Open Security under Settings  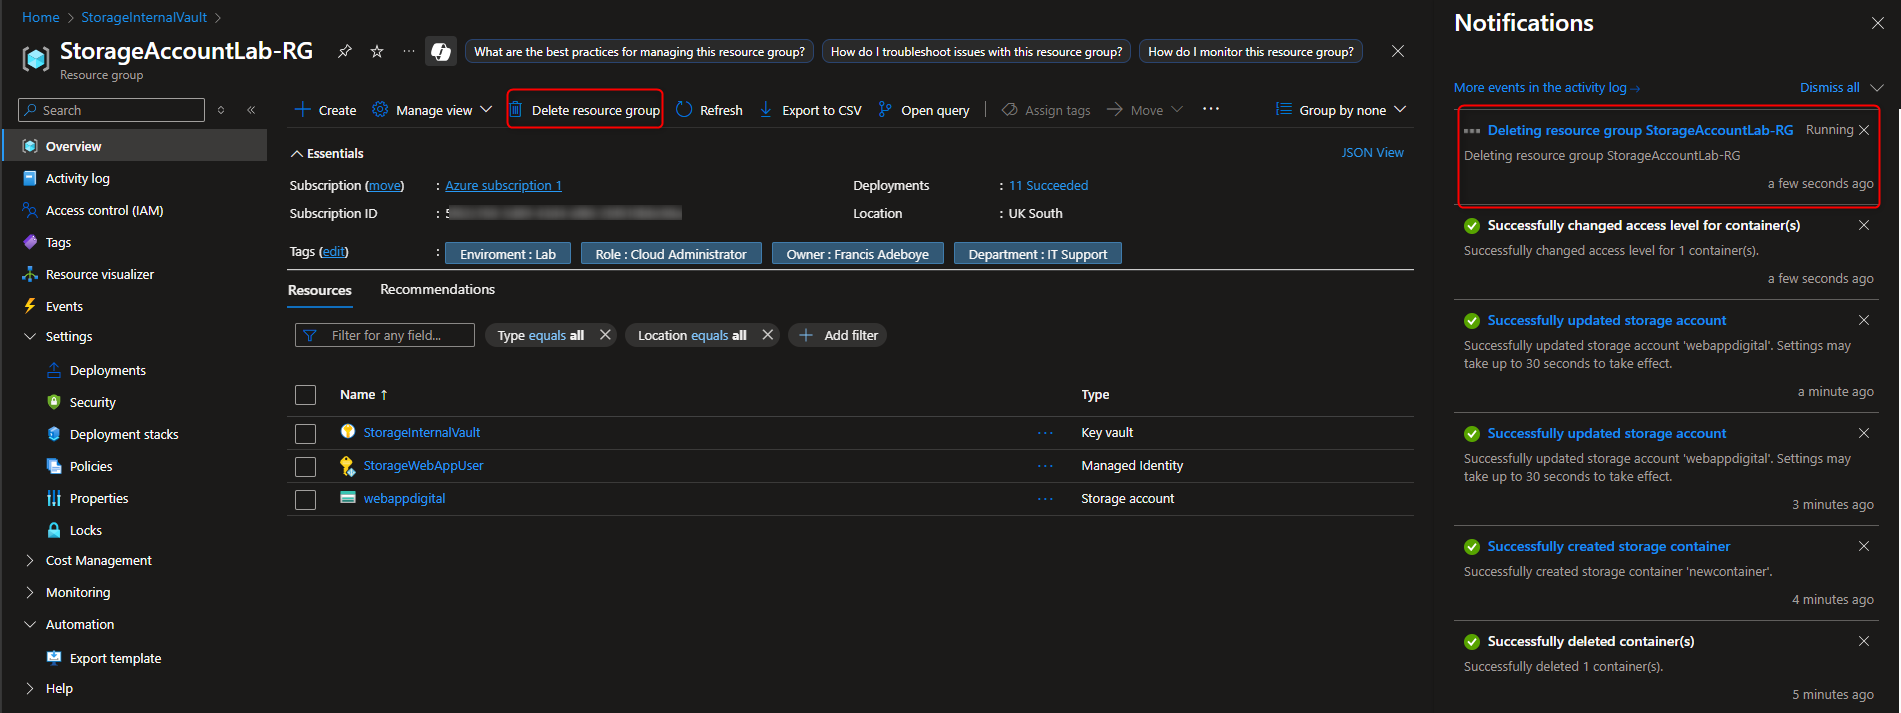click(x=92, y=402)
